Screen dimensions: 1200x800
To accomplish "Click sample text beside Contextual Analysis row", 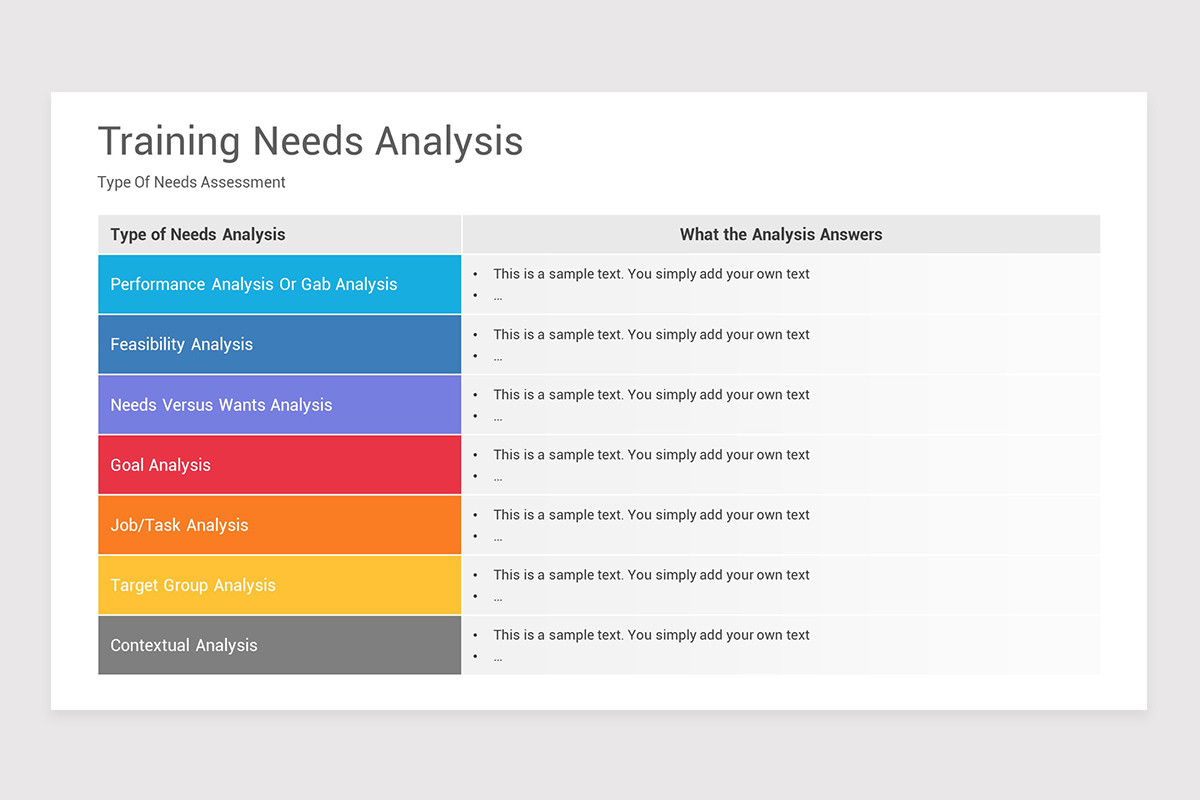I will tap(651, 634).
